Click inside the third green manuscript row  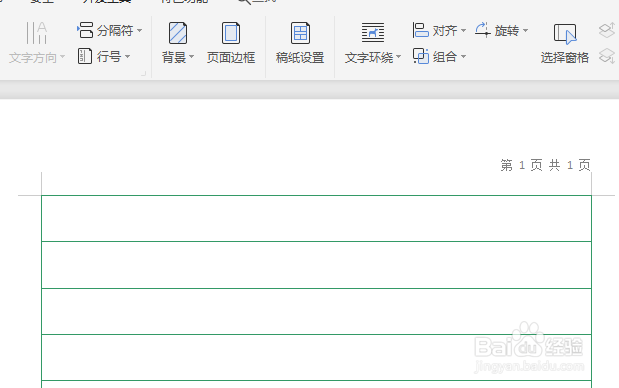point(316,311)
